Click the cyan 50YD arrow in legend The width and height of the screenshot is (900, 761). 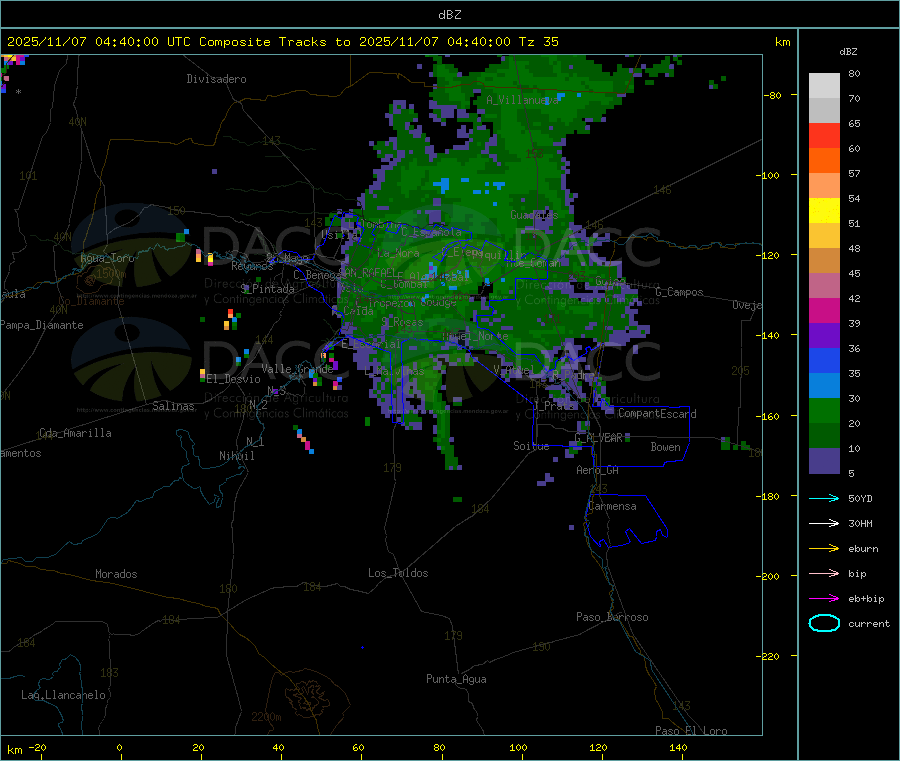click(x=824, y=498)
